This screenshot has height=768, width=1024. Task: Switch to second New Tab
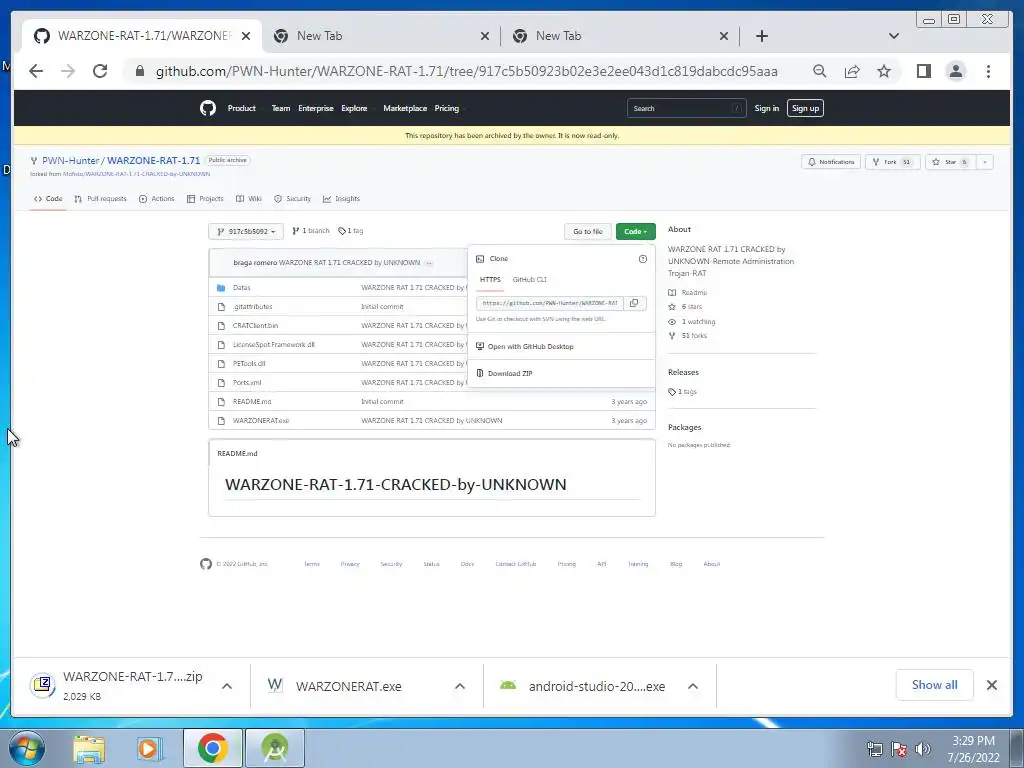(x=620, y=36)
